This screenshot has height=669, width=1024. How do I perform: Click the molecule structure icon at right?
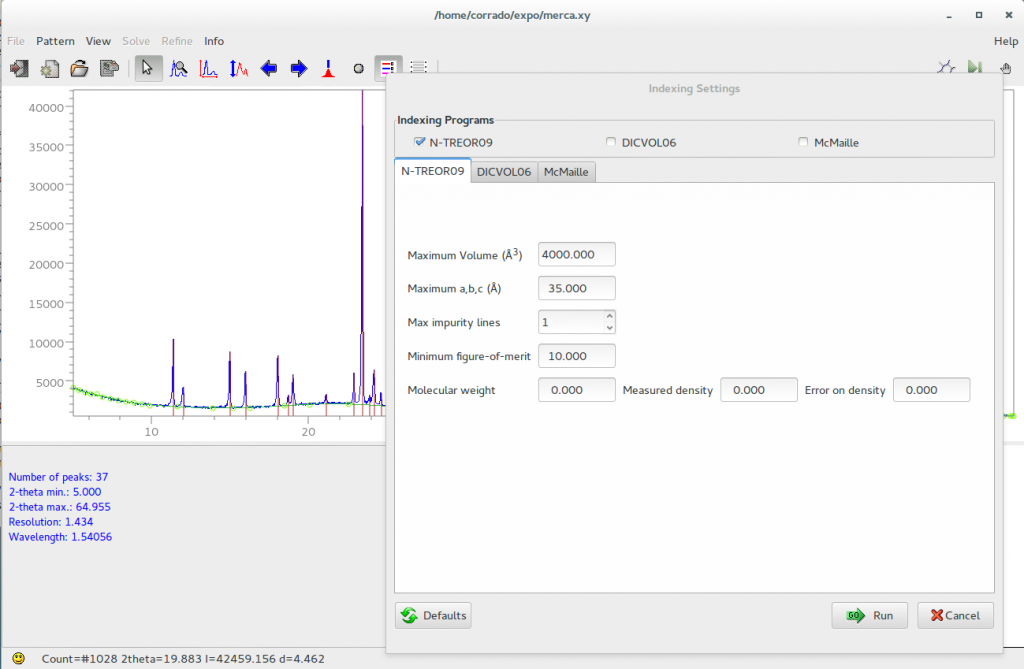pos(946,67)
